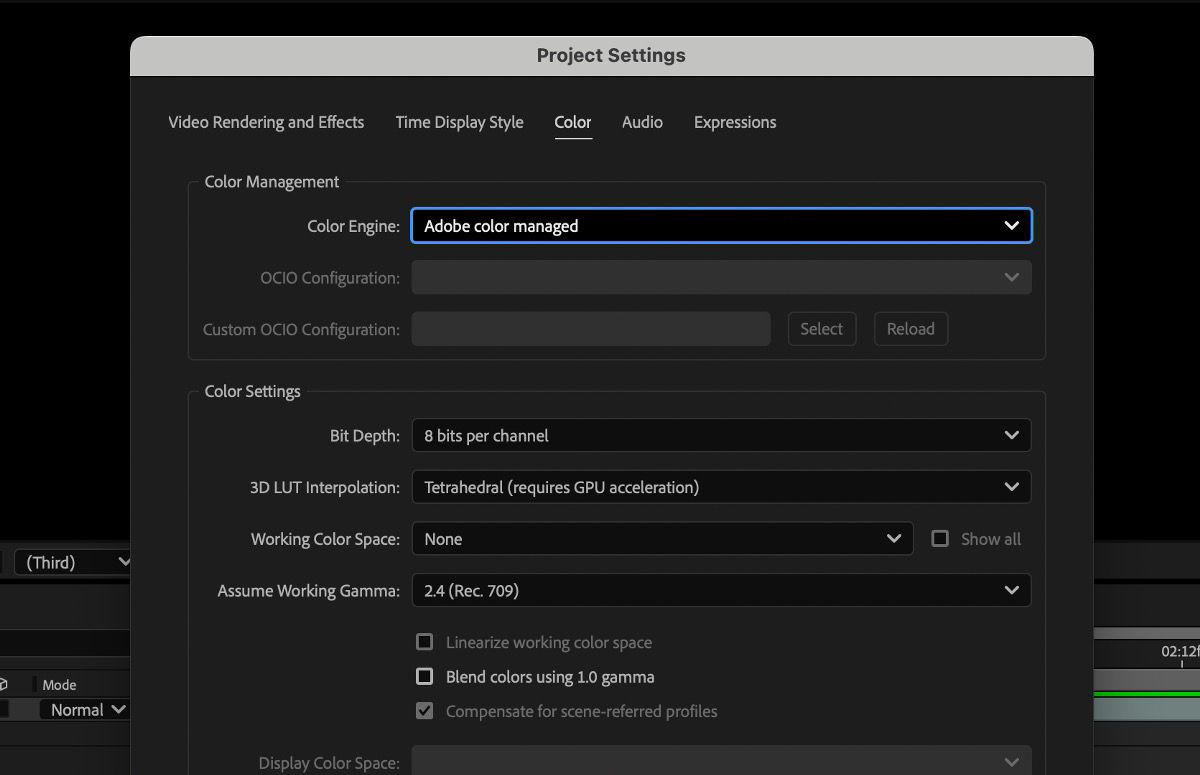Open the Bit Depth dropdown
The height and width of the screenshot is (775, 1200).
pos(721,435)
